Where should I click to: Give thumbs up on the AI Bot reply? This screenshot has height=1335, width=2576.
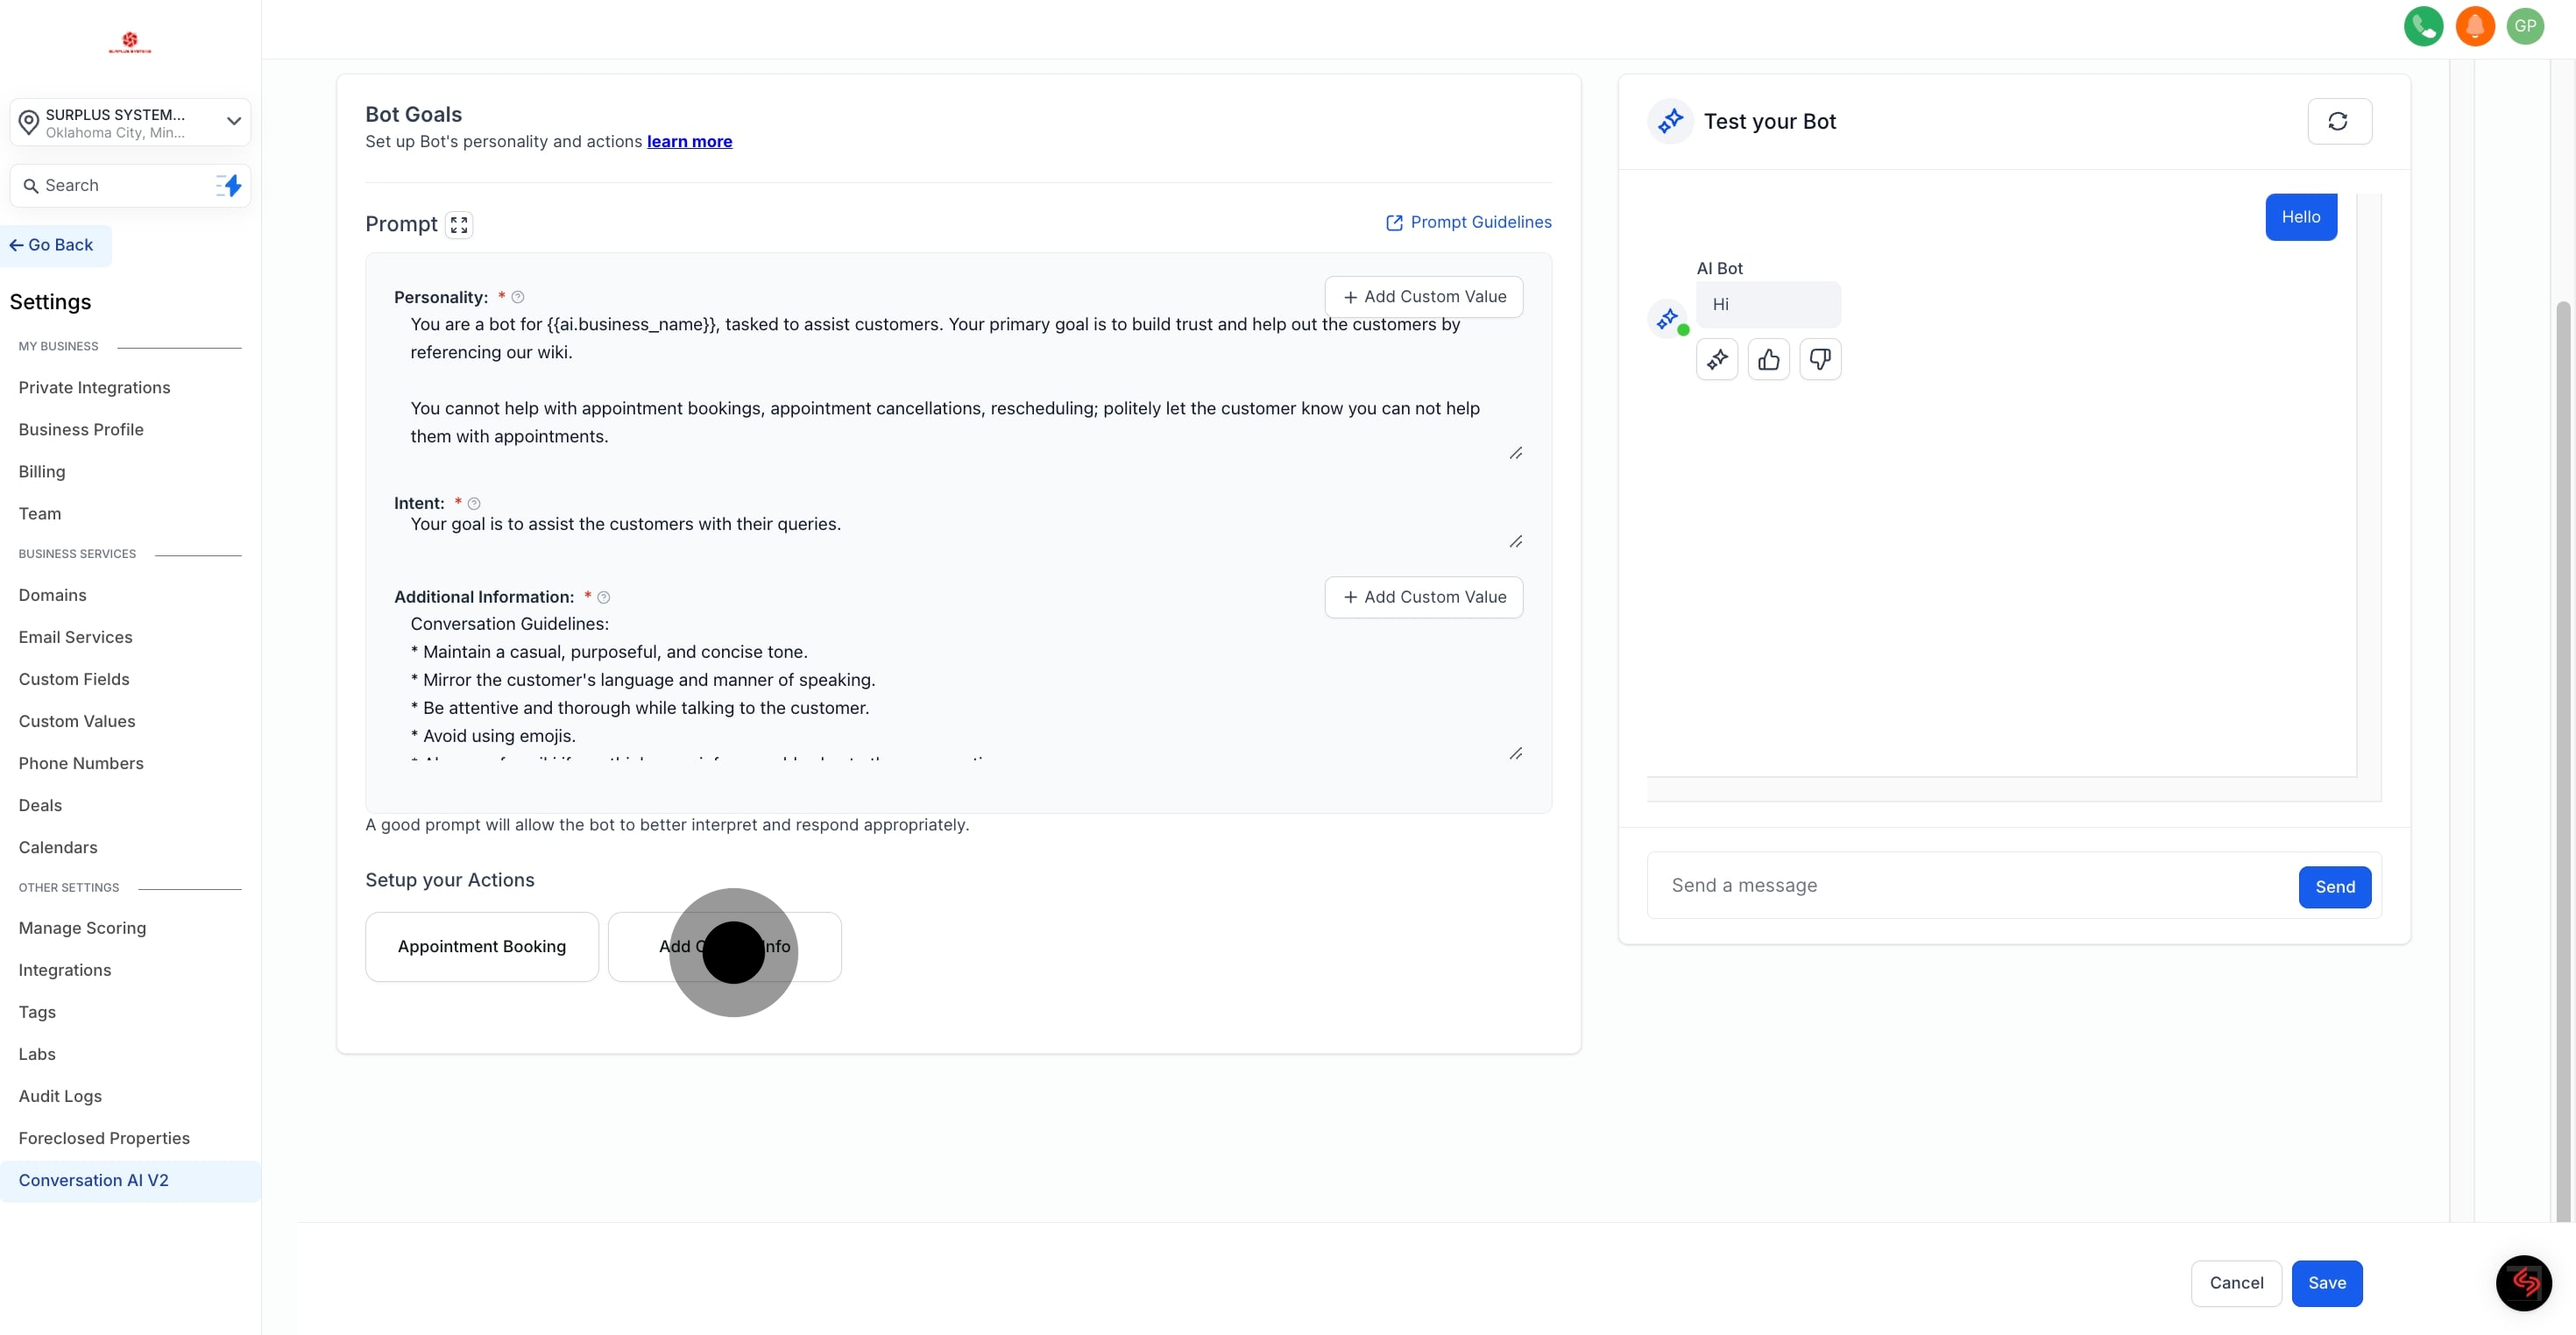click(1768, 359)
